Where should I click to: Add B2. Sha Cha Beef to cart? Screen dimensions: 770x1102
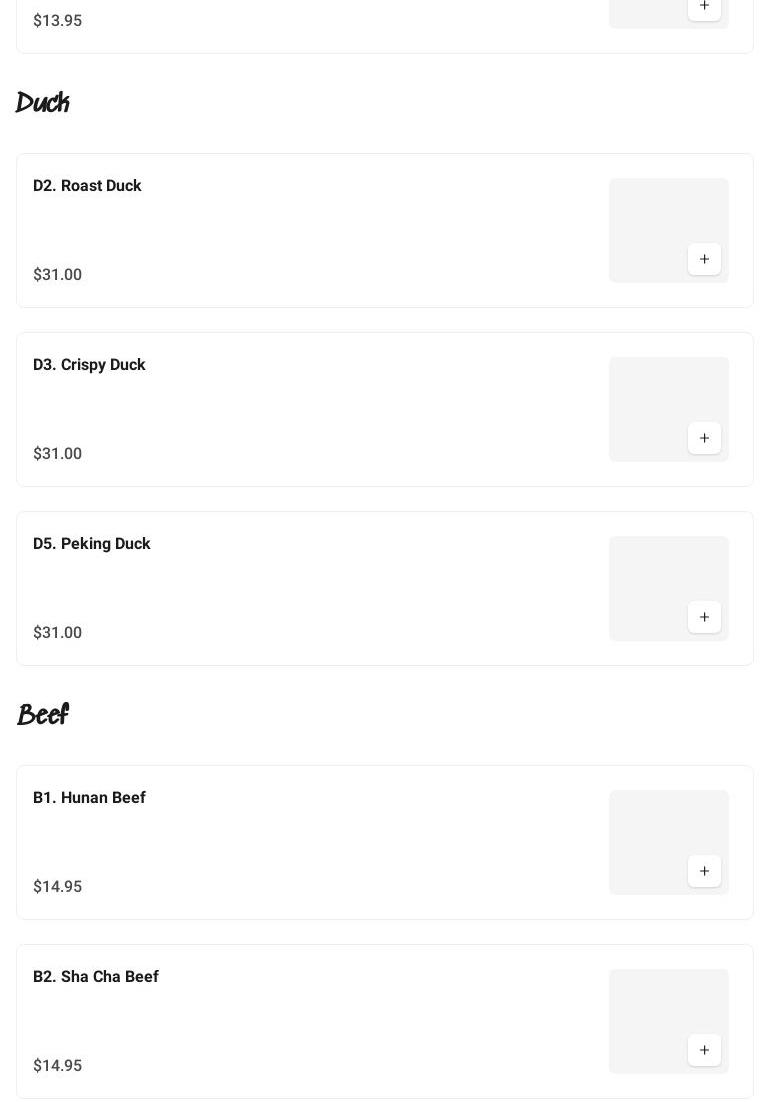click(x=704, y=1050)
